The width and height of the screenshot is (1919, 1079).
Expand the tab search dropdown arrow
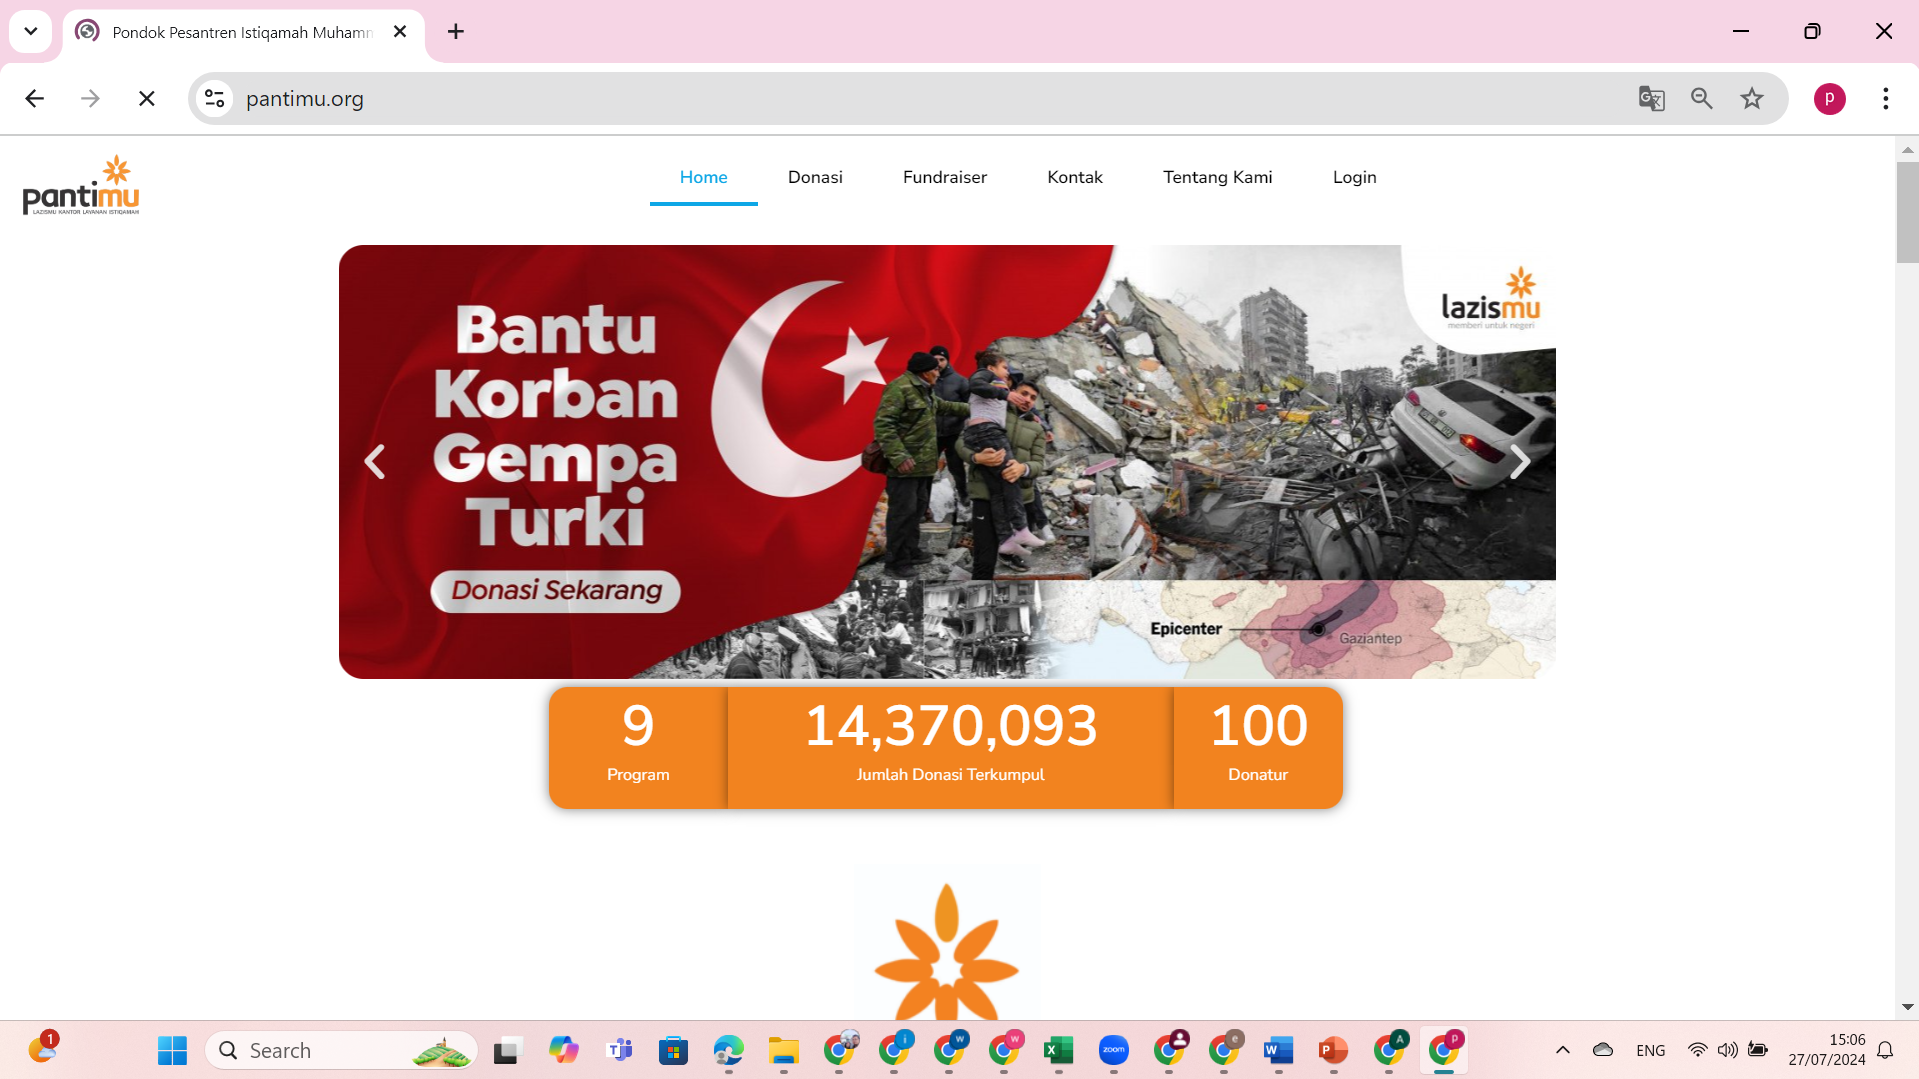tap(31, 31)
